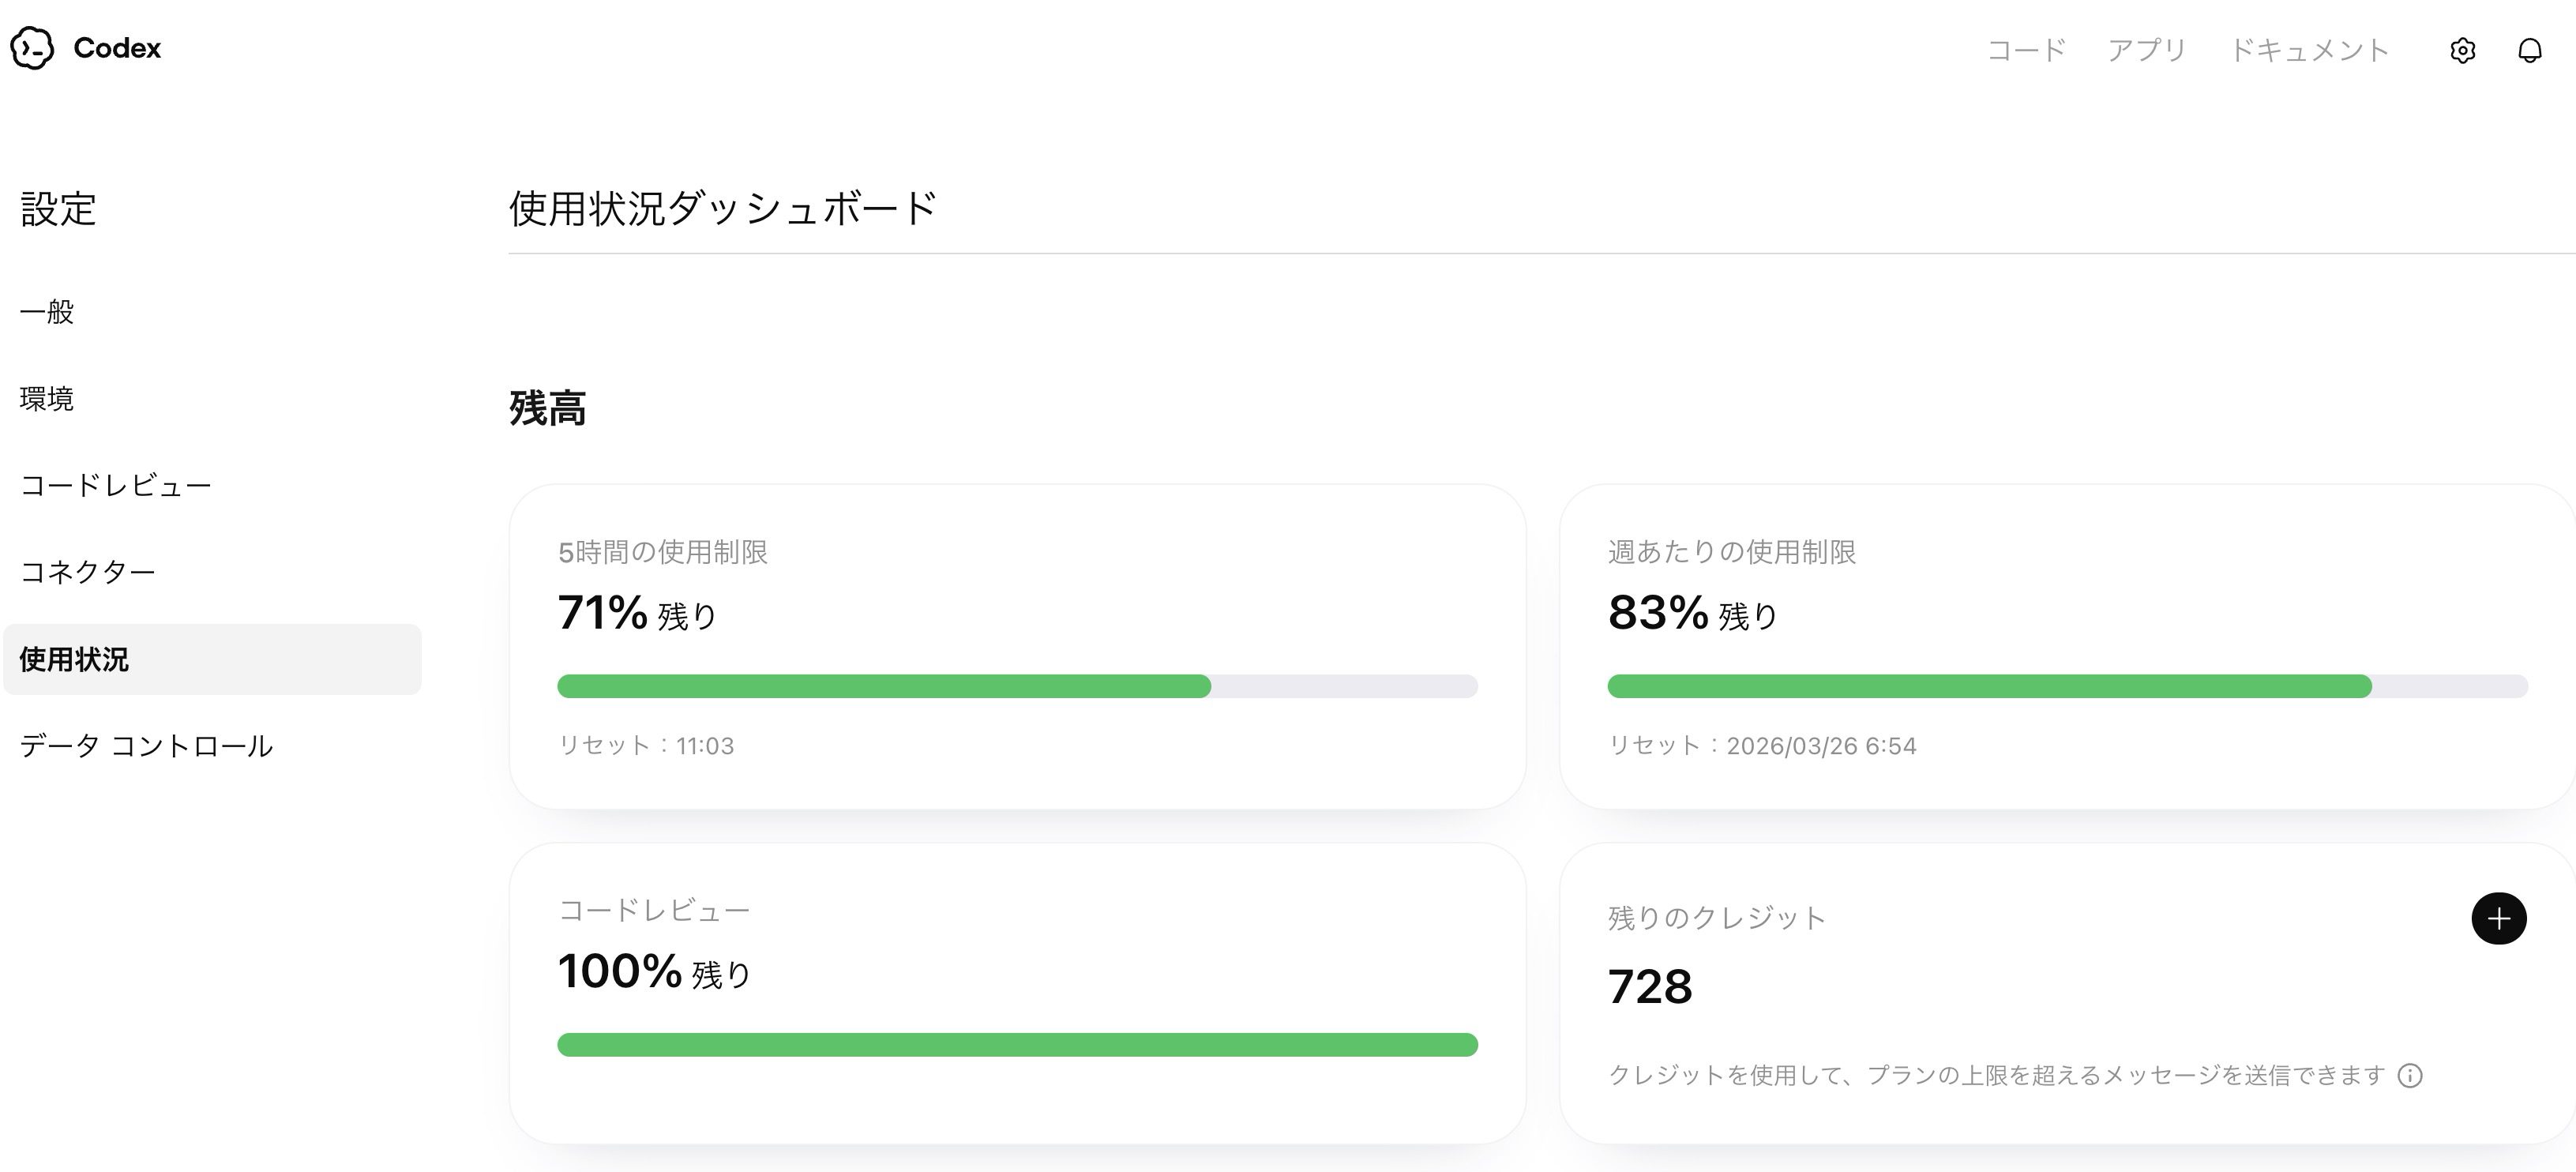Click the 5時間の使用制限 progress bar
Viewport: 2576px width, 1172px height.
tap(1017, 686)
